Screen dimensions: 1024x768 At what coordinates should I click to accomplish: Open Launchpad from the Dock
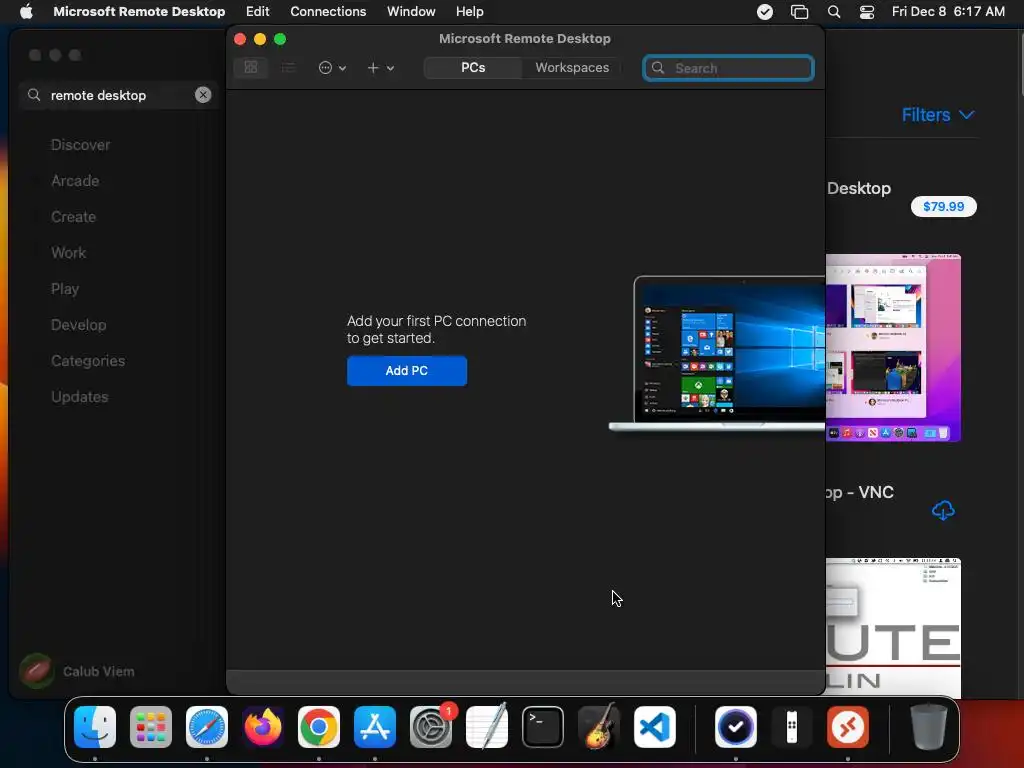point(151,727)
